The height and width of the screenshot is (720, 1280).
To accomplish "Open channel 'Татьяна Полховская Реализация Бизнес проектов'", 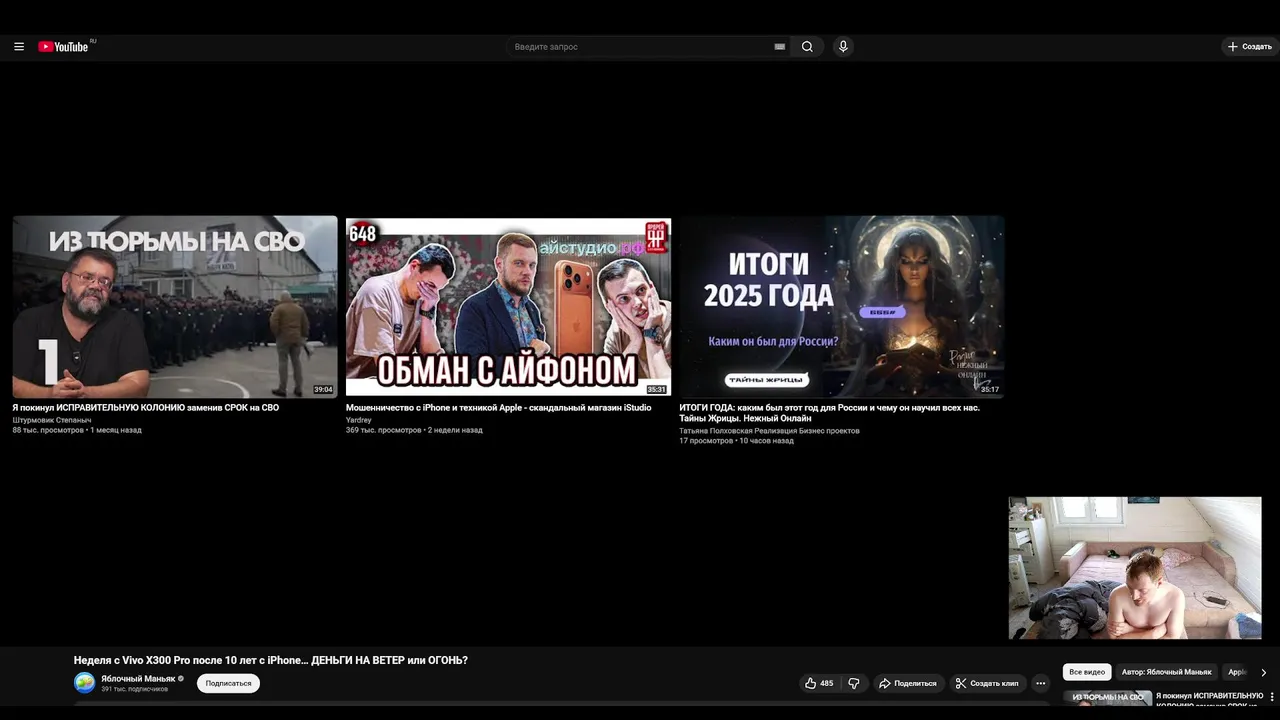I will pyautogui.click(x=769, y=431).
